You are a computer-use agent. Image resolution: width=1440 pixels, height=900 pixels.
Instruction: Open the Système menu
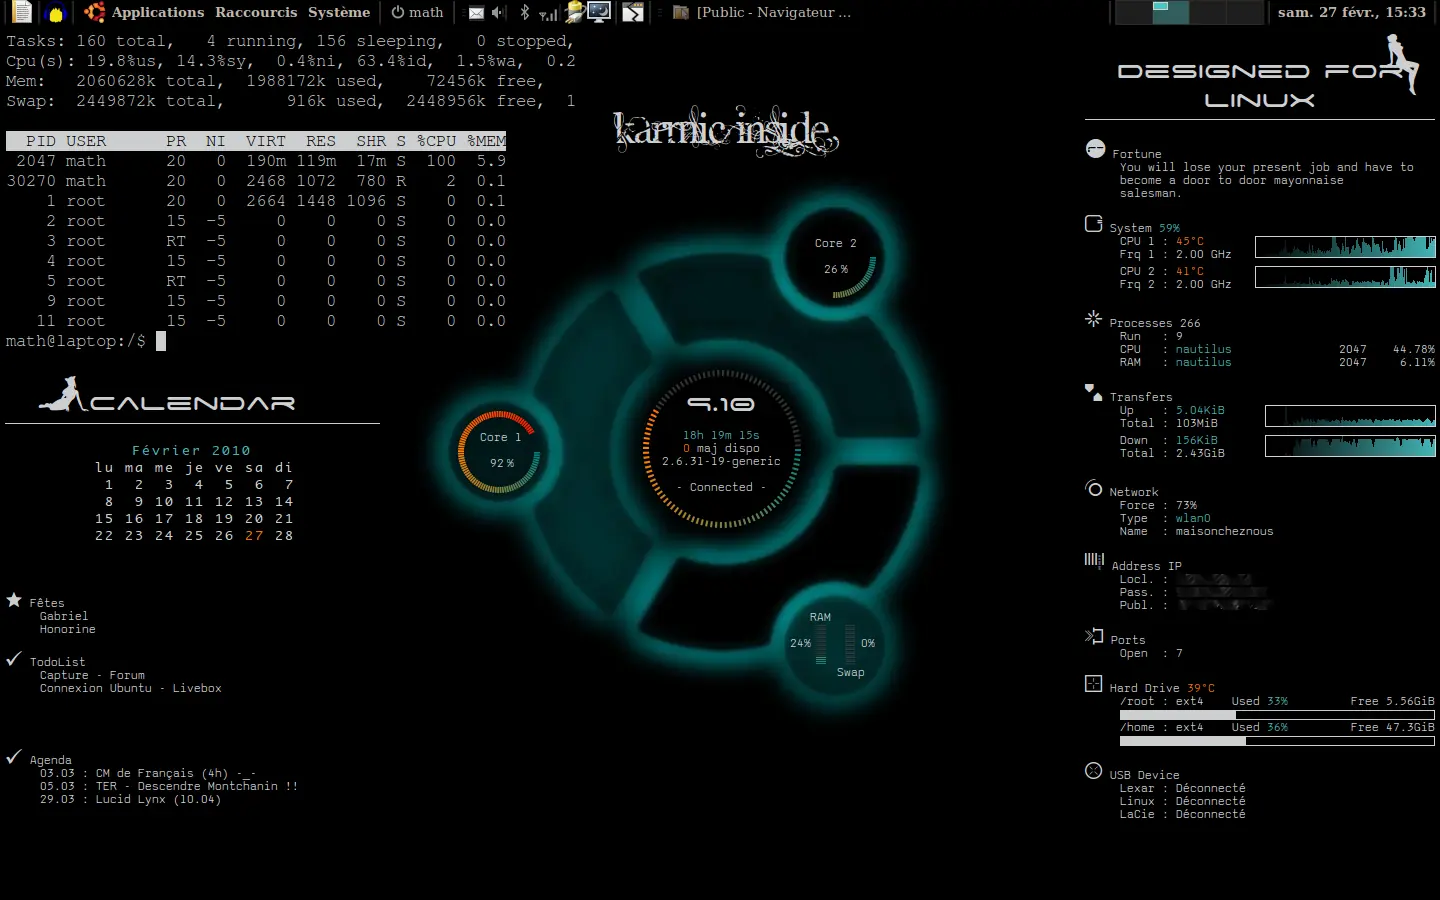pyautogui.click(x=339, y=12)
